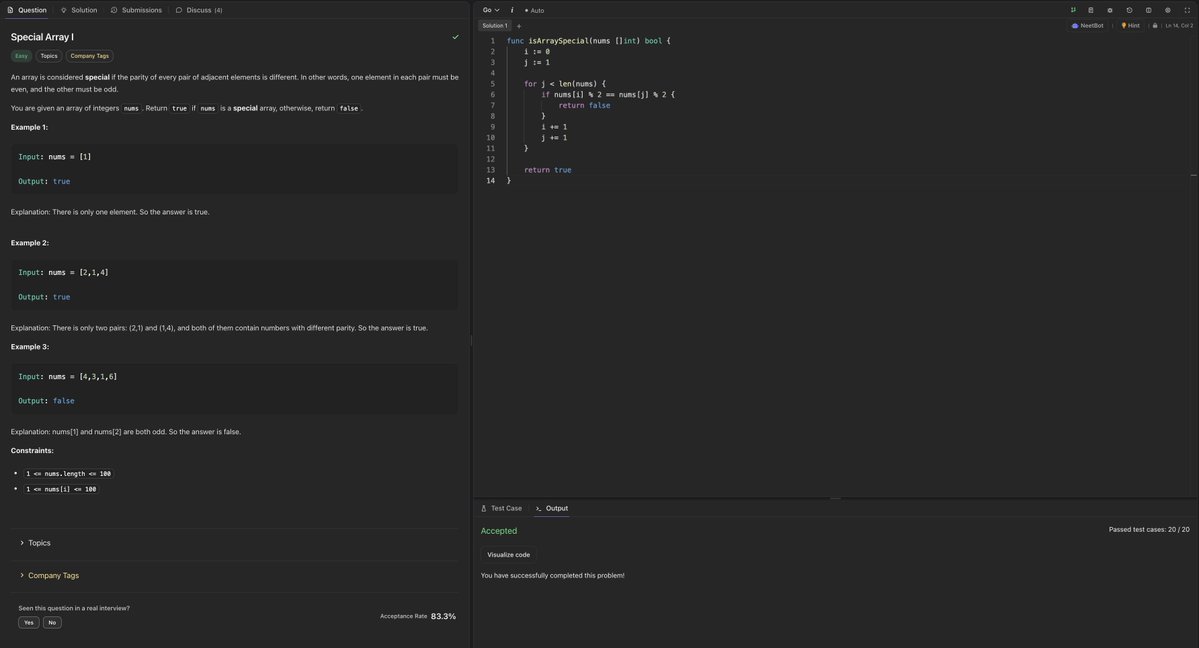Click the Accepted result text
This screenshot has width=1199, height=648.
point(499,531)
